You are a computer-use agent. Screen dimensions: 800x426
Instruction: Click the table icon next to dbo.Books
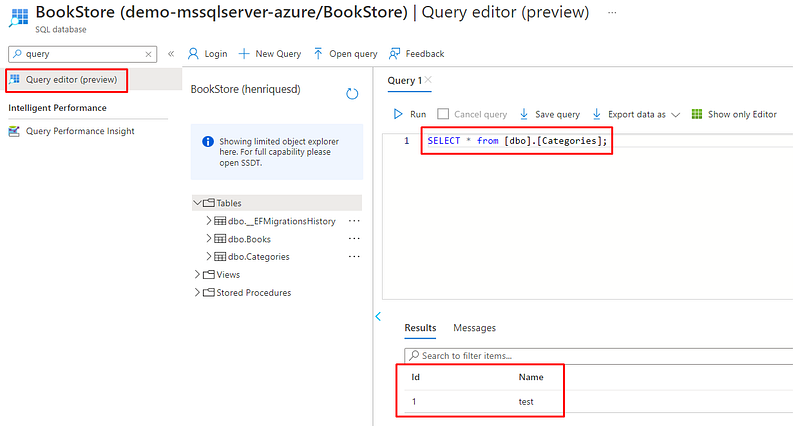(220, 239)
